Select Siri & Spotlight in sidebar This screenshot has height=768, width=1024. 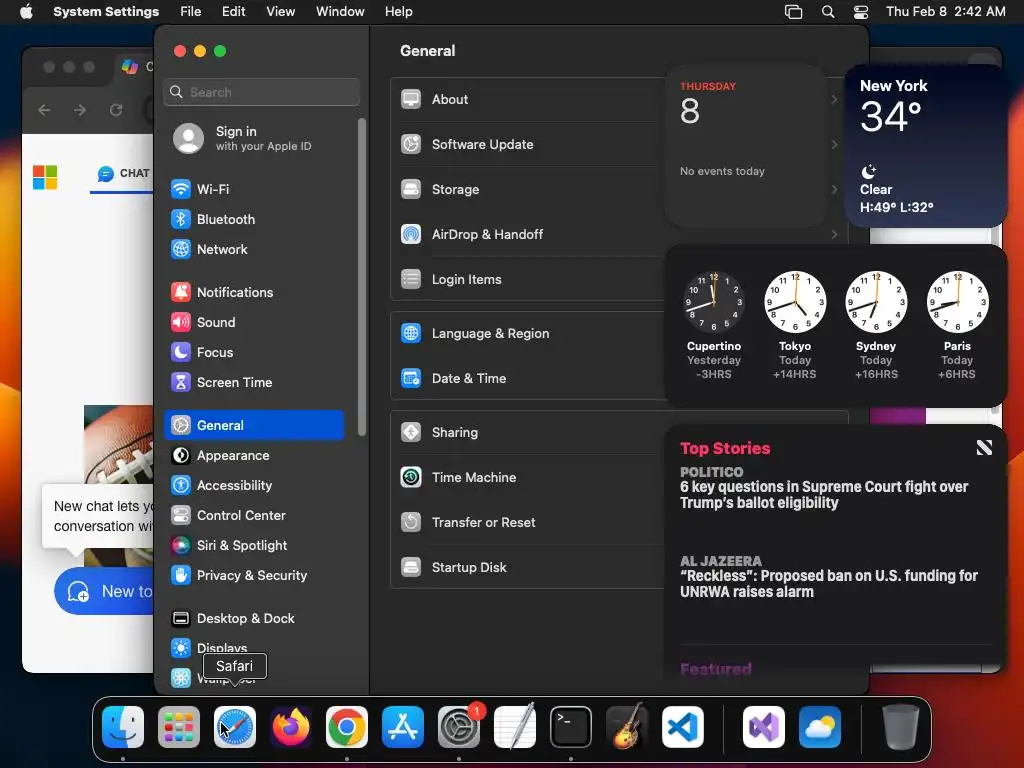pos(254,546)
